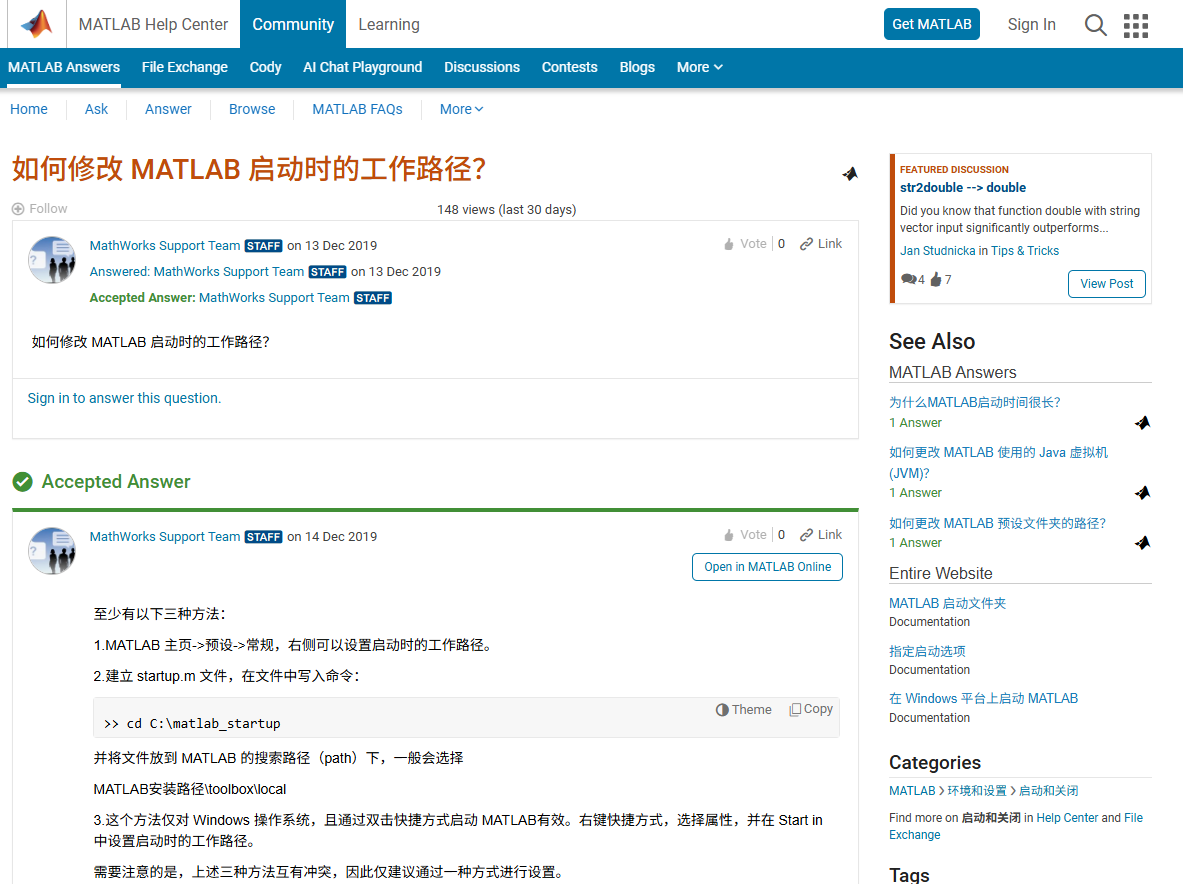The width and height of the screenshot is (1183, 884).
Task: Open 指定启动选项 documentation link
Action: click(x=927, y=651)
